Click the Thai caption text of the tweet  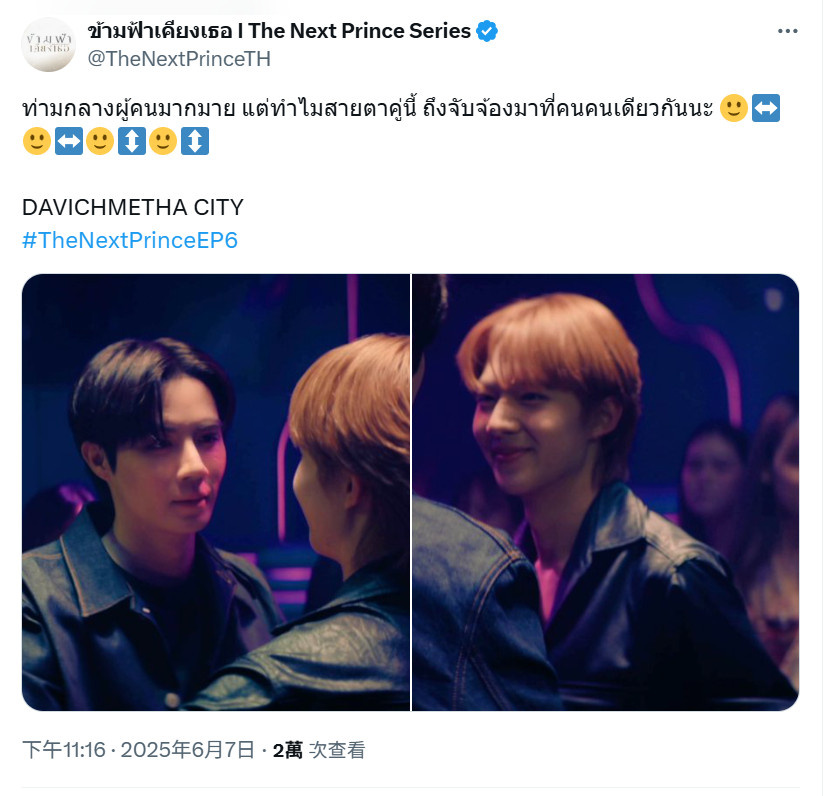368,108
